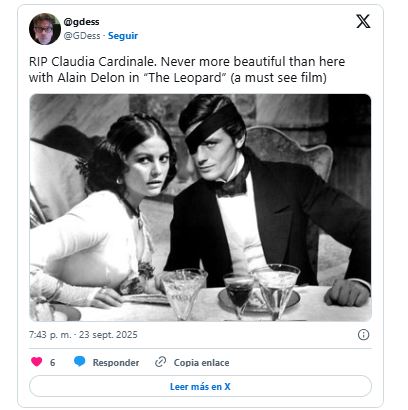
Task: Click the Copia enlace label
Action: tap(201, 363)
